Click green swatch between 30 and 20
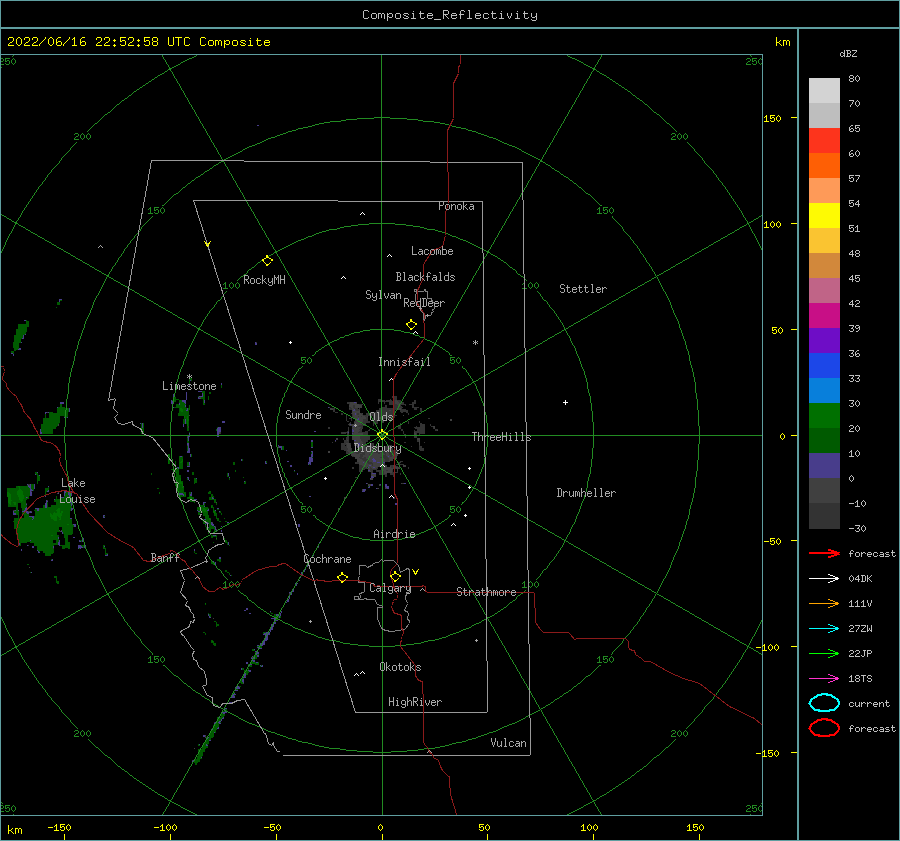Viewport: 900px width, 841px height. [x=824, y=416]
